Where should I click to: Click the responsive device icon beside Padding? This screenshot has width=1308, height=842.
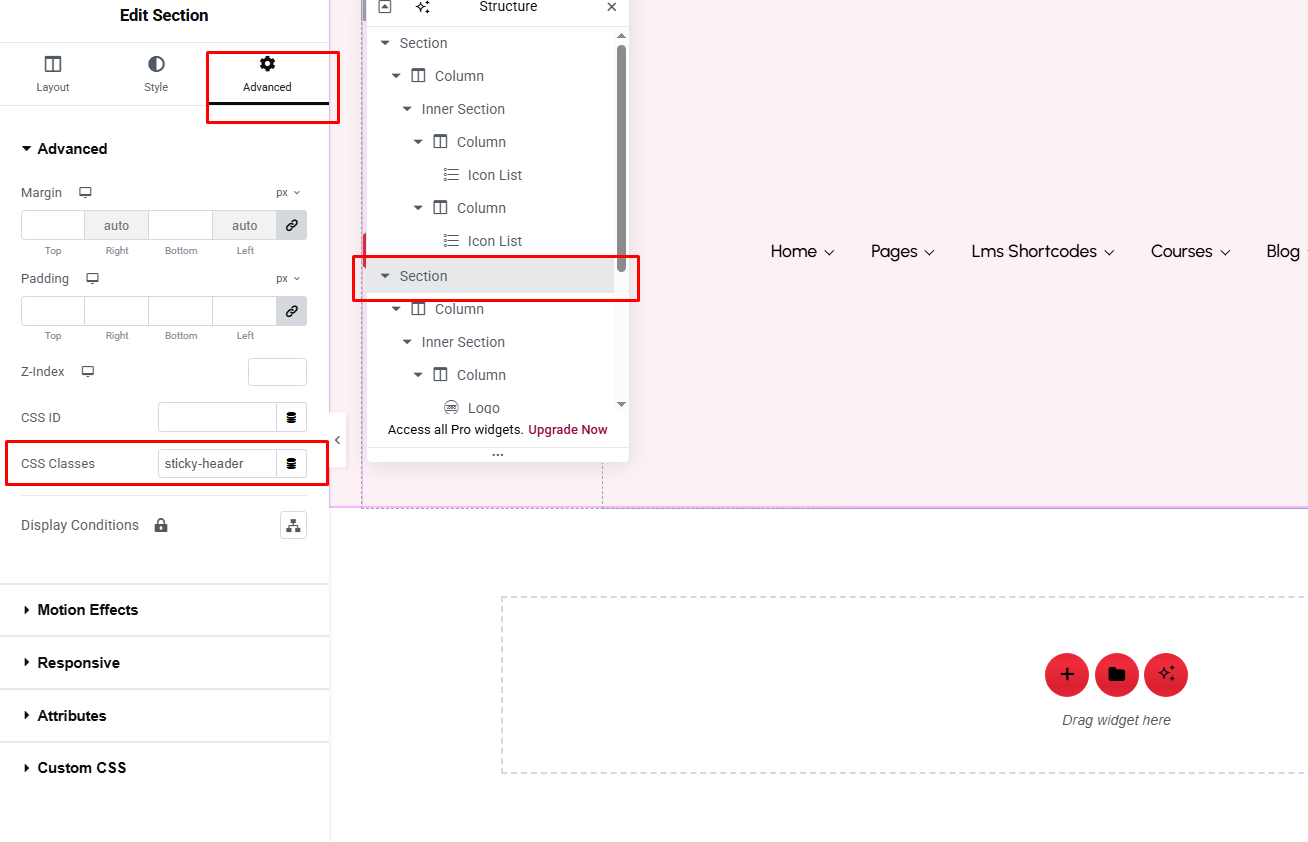pos(92,278)
